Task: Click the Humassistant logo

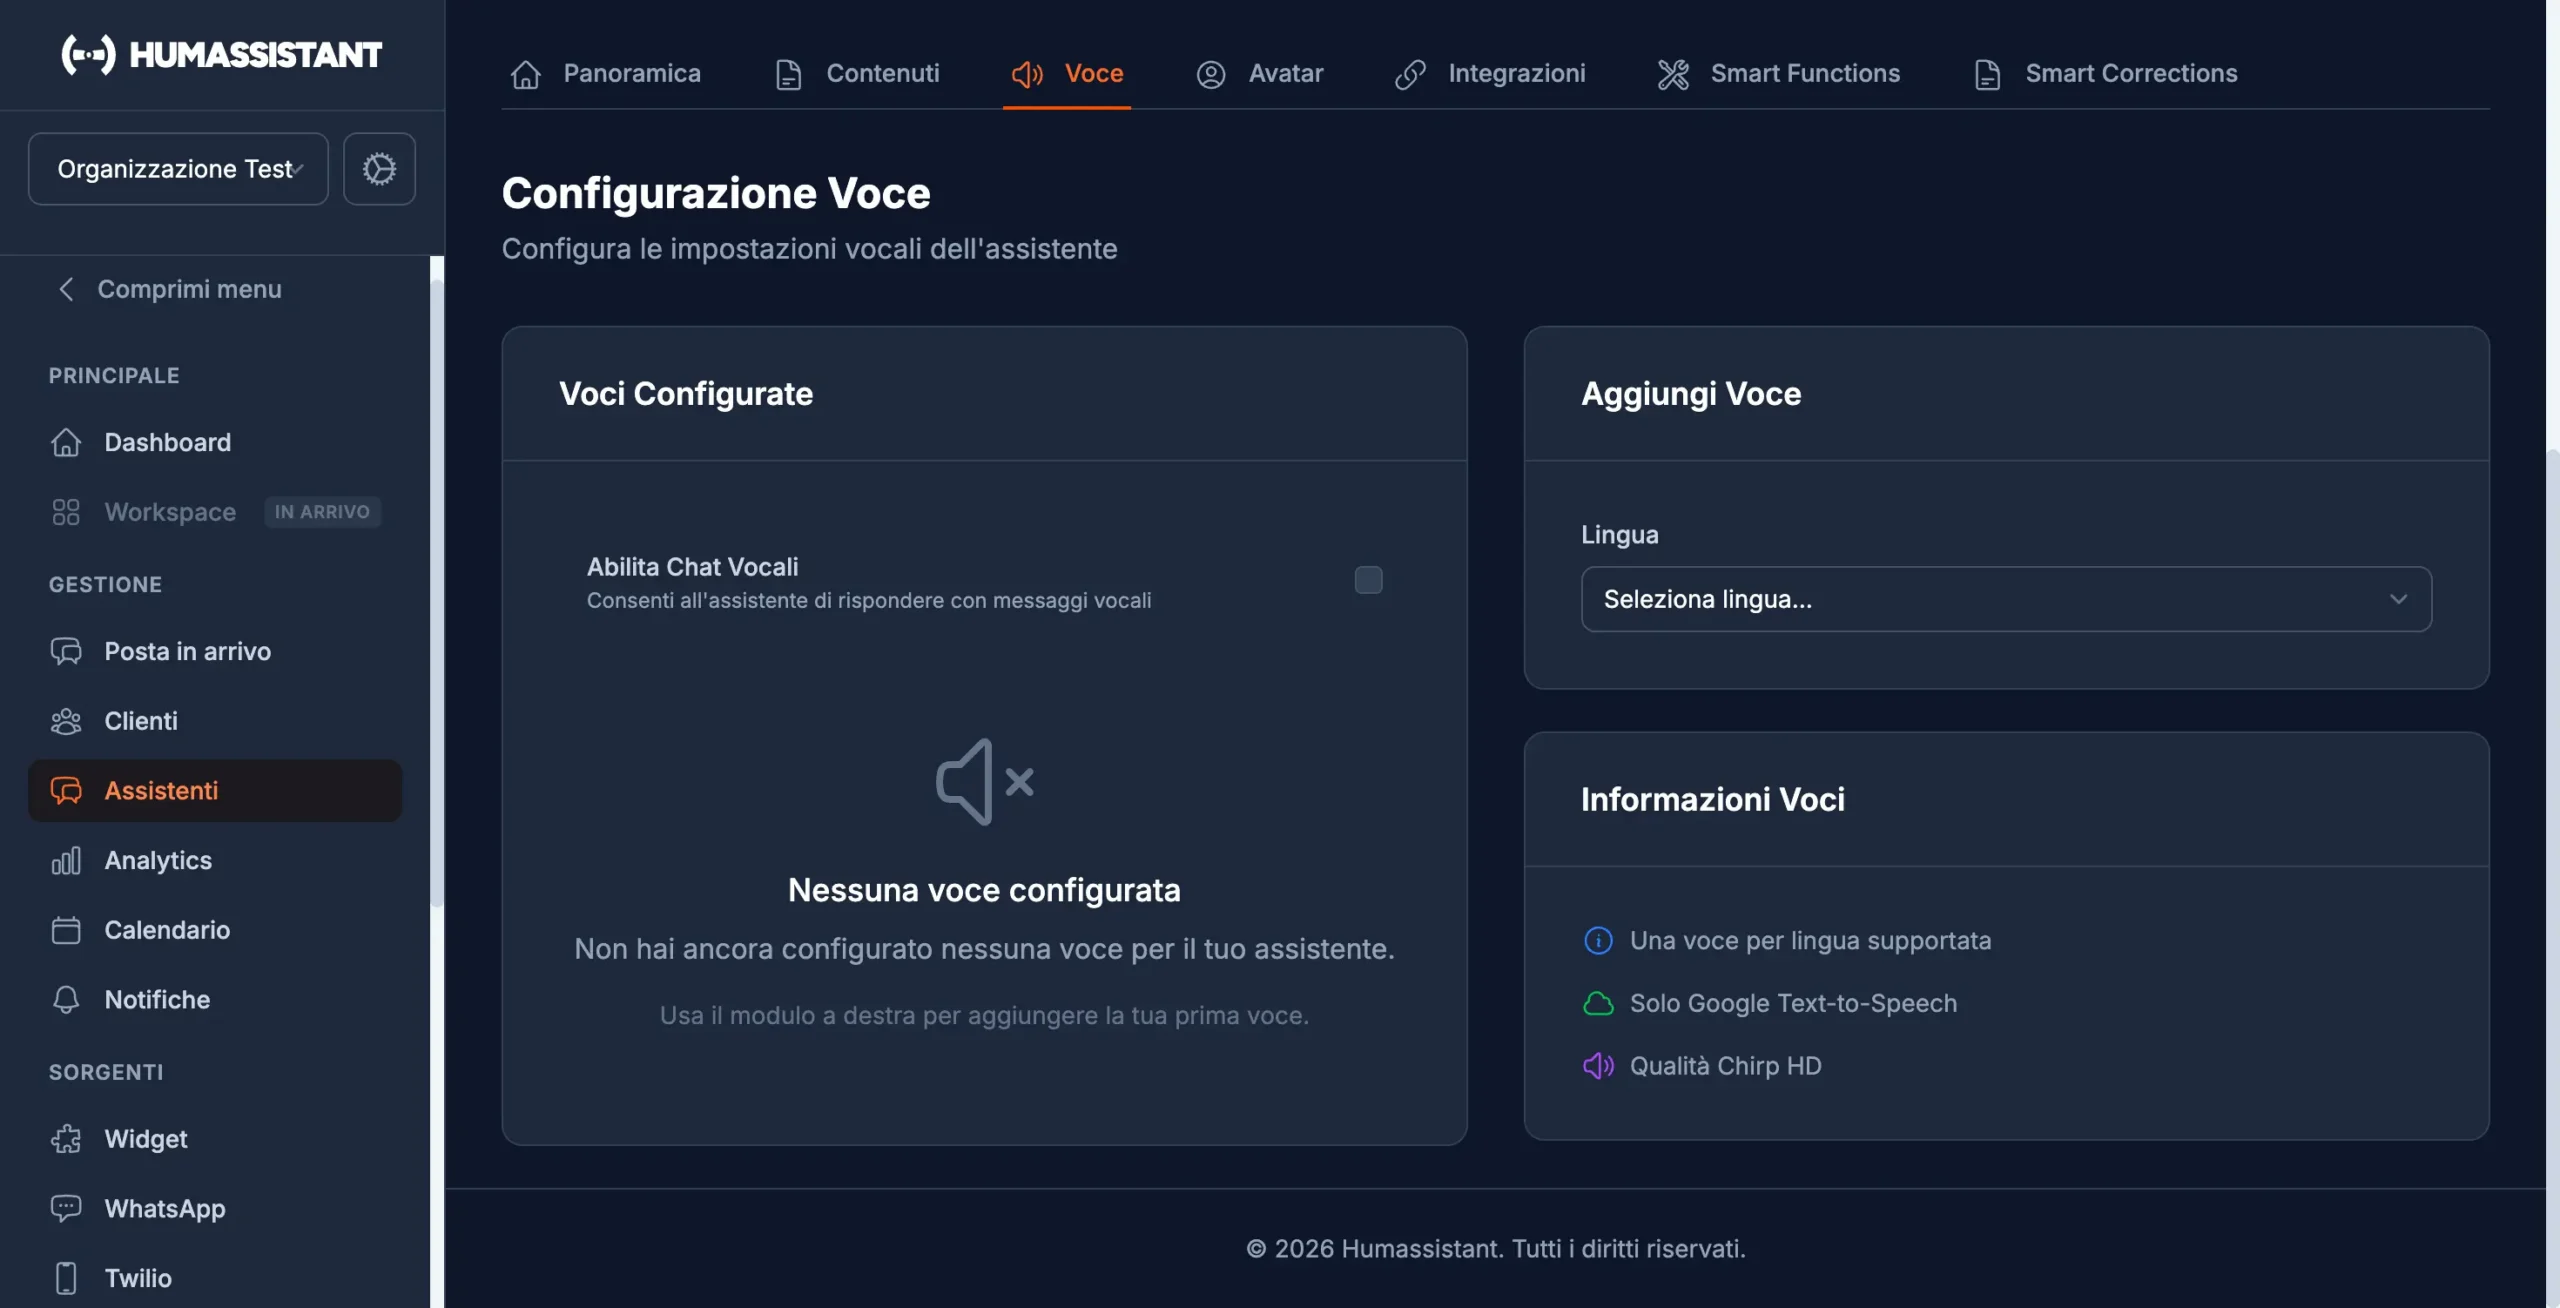Action: (221, 54)
